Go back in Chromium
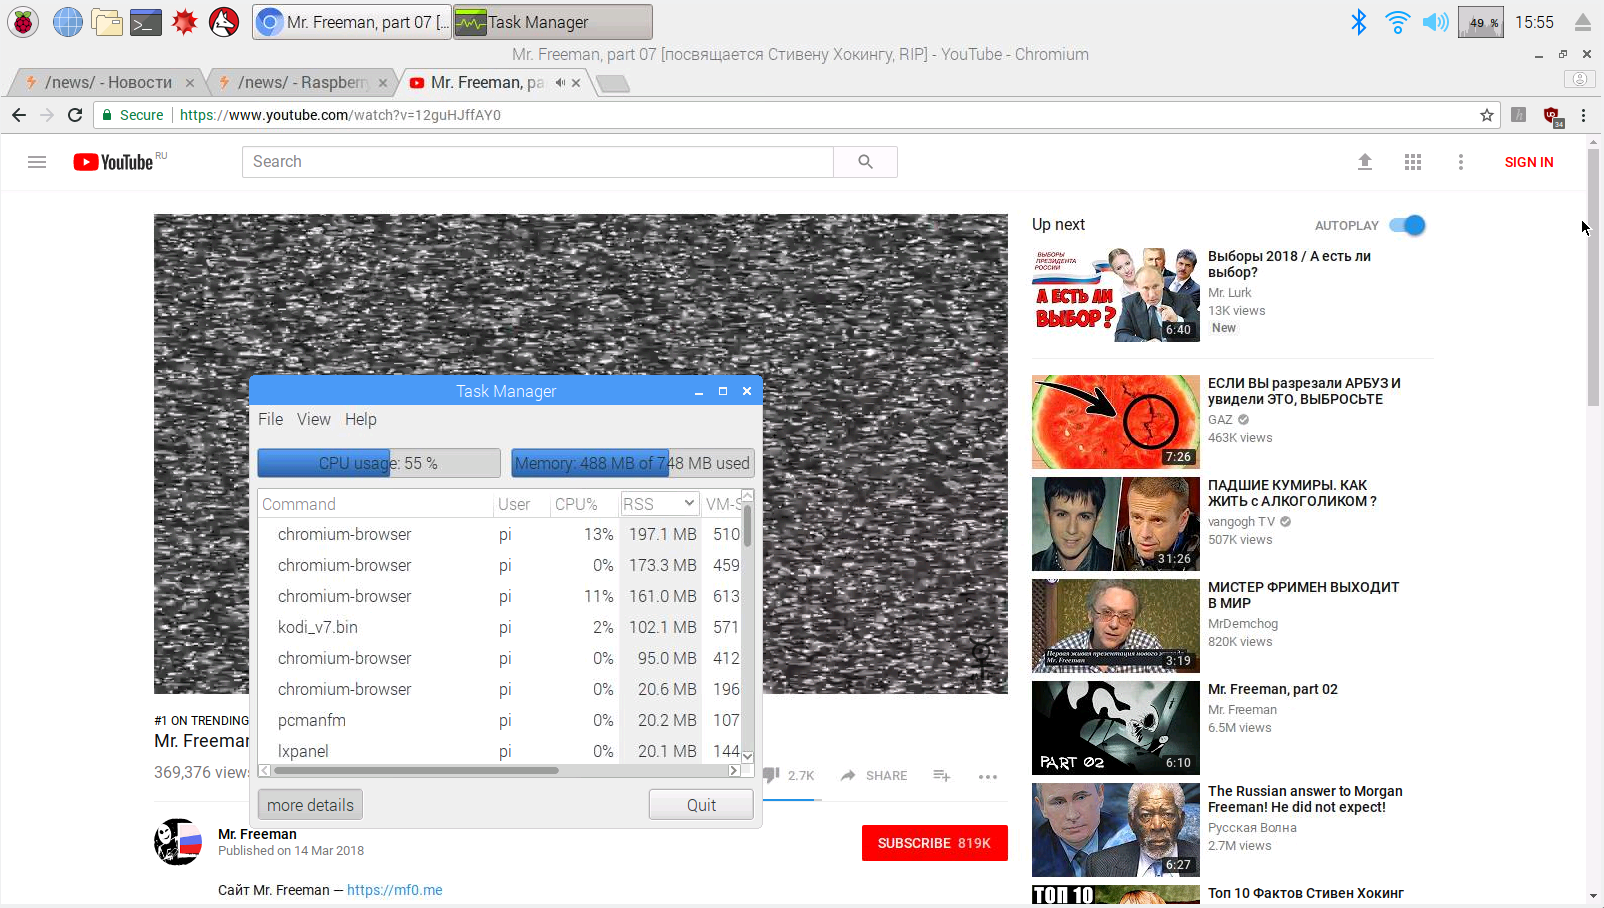The width and height of the screenshot is (1604, 908). 19,115
